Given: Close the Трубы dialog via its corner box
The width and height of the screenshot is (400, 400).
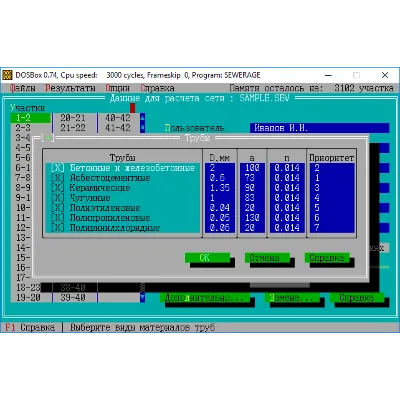Looking at the screenshot, I should tap(48, 138).
